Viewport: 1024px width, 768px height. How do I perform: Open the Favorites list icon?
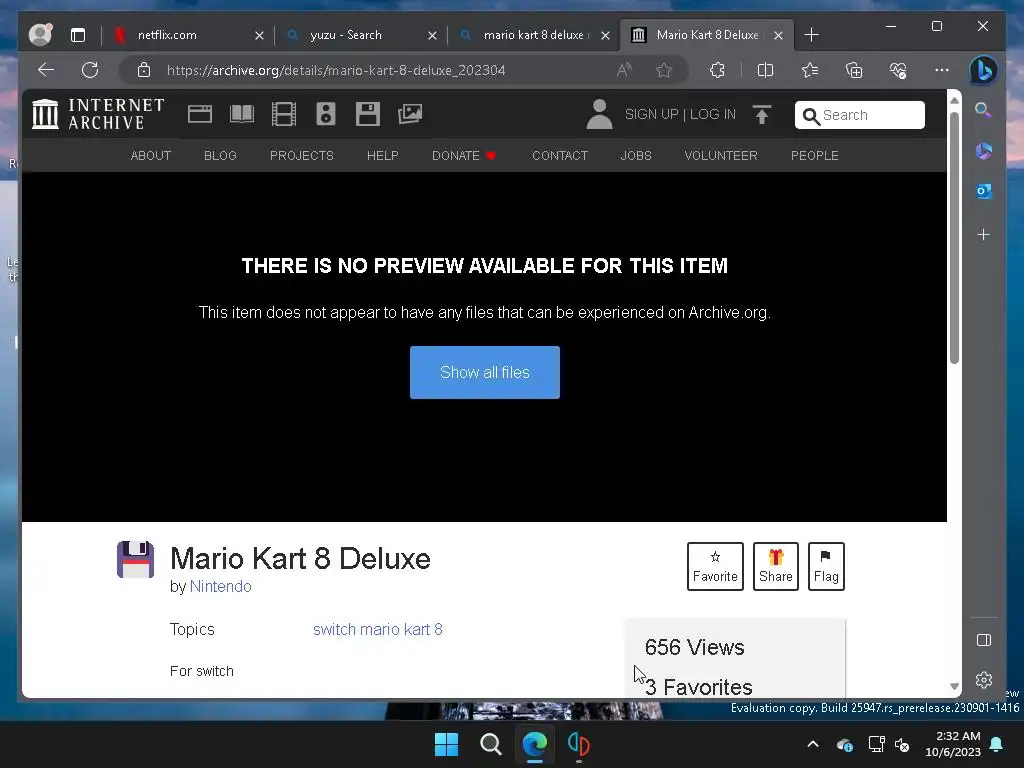coord(810,70)
